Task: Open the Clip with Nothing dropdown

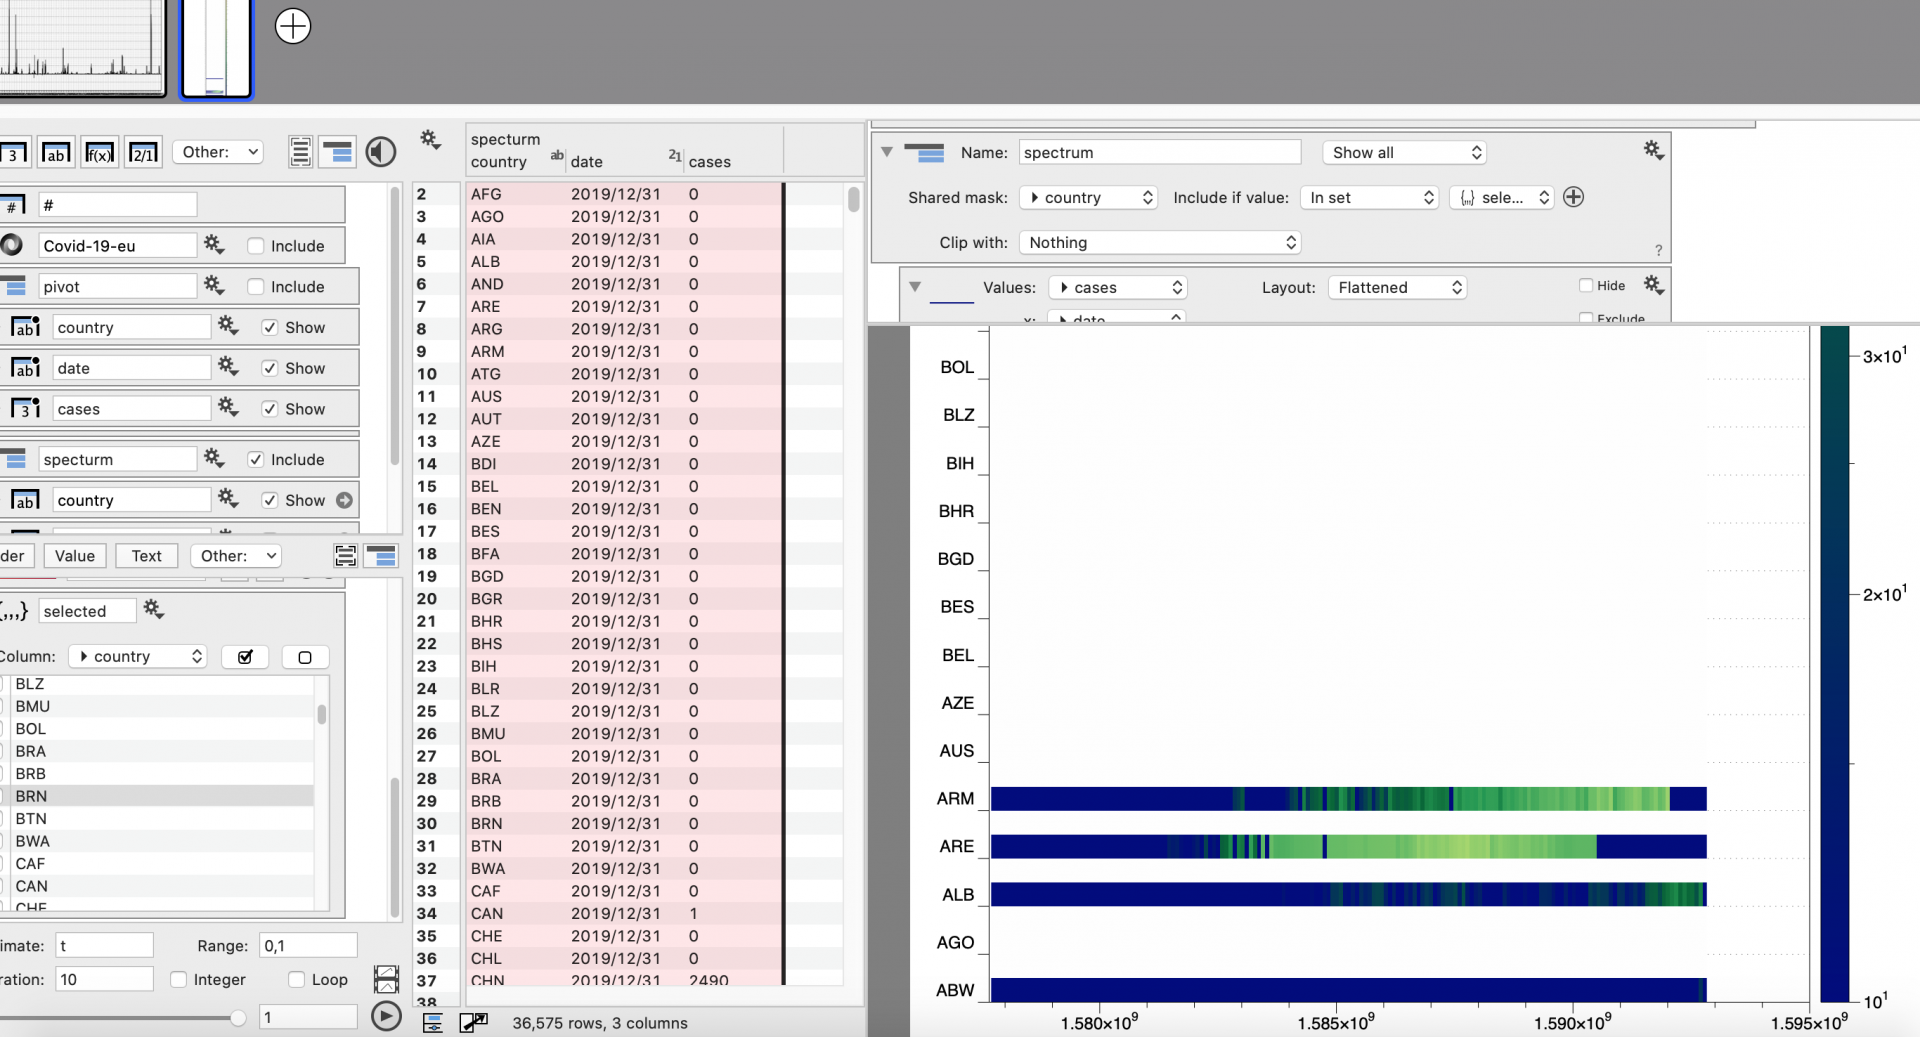Action: pos(1159,243)
